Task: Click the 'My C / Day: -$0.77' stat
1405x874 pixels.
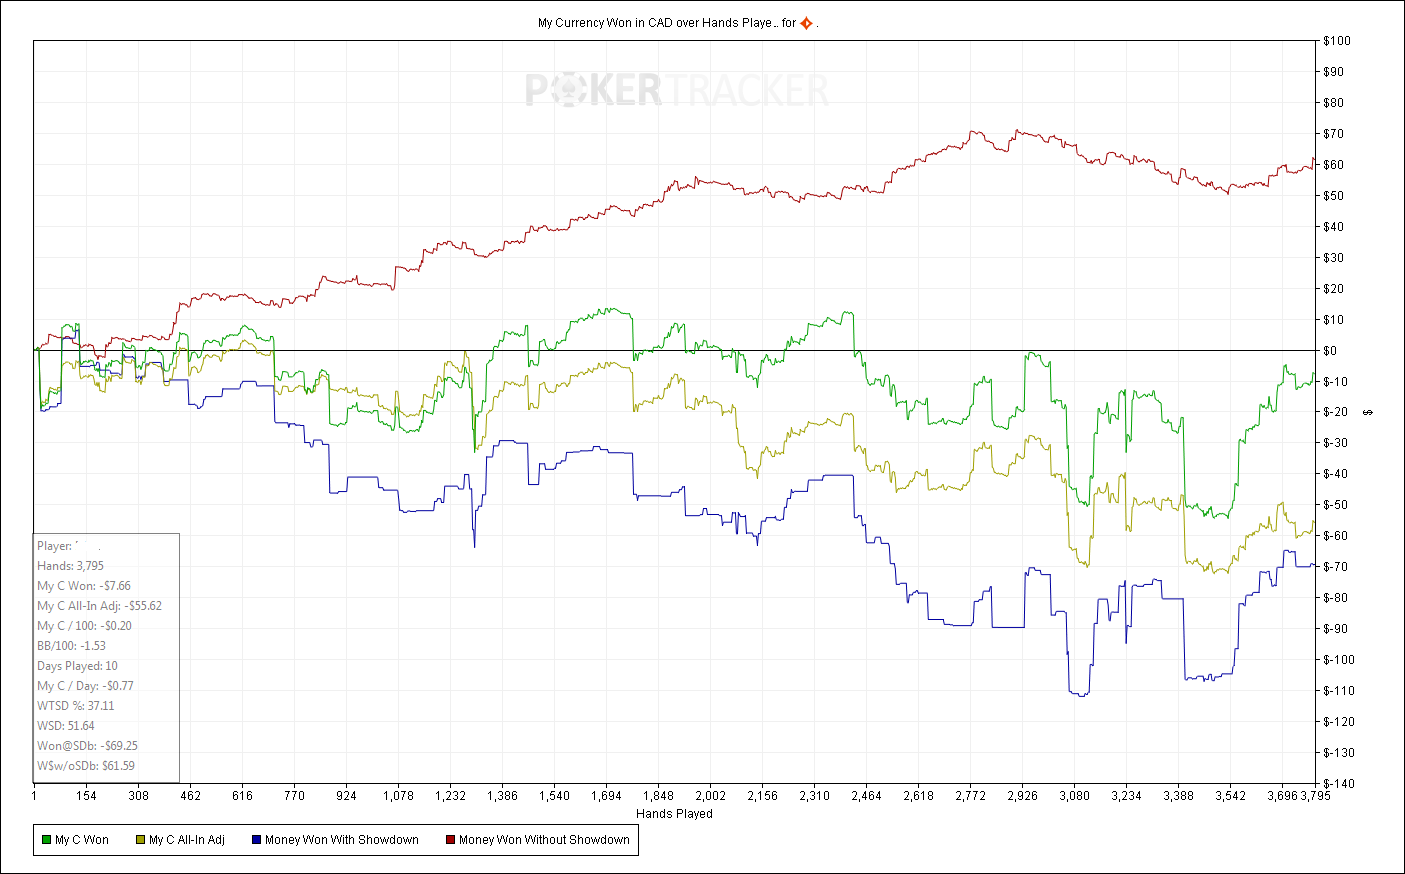Action: (85, 686)
